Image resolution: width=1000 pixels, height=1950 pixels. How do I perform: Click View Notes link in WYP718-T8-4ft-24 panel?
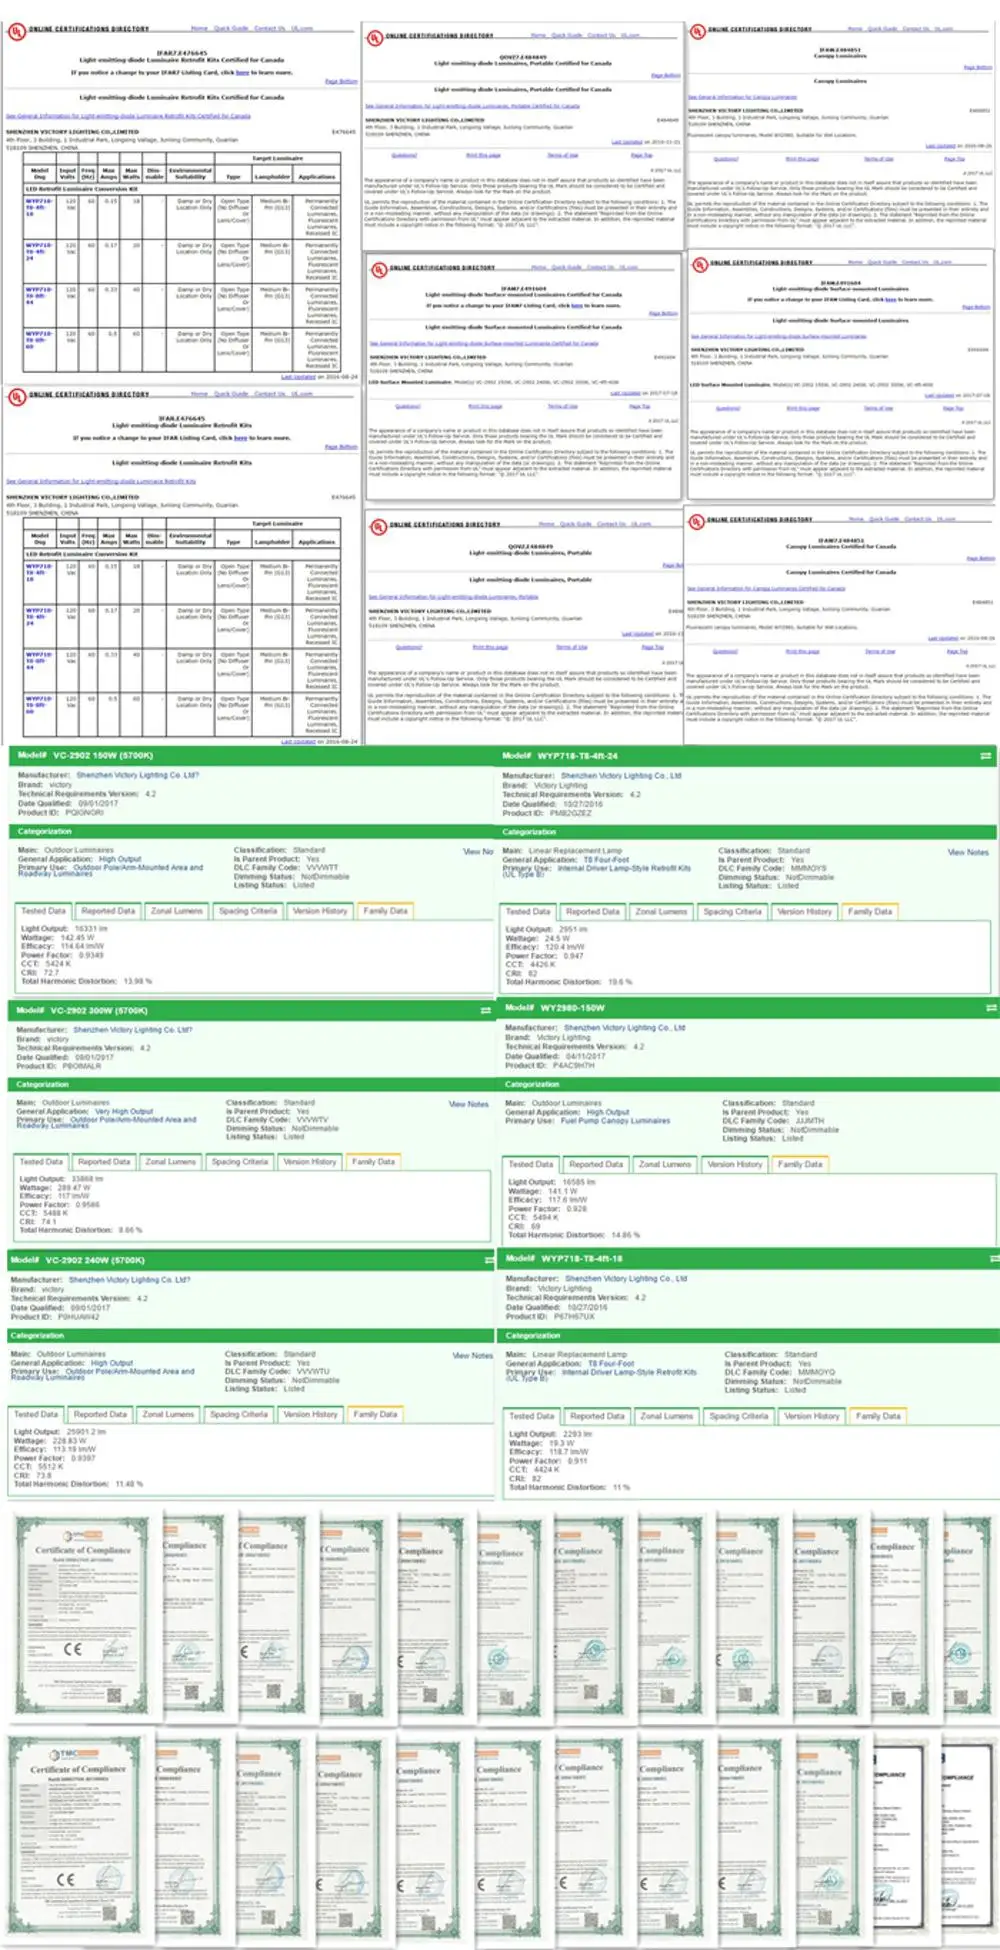tap(968, 852)
